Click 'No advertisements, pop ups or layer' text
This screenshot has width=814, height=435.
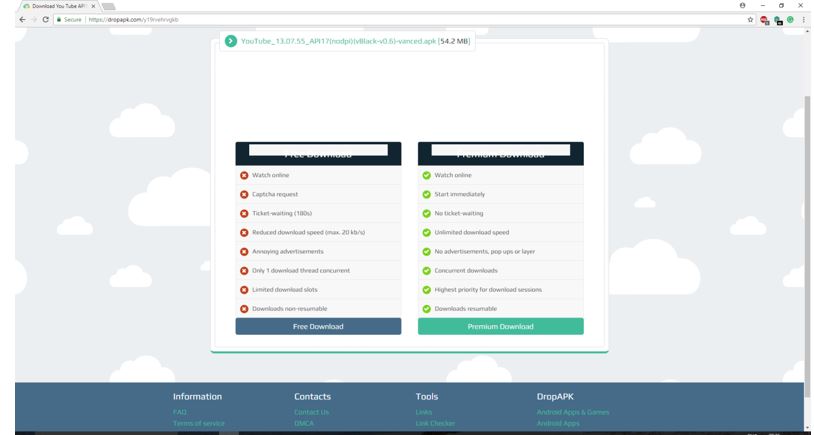tap(484, 252)
